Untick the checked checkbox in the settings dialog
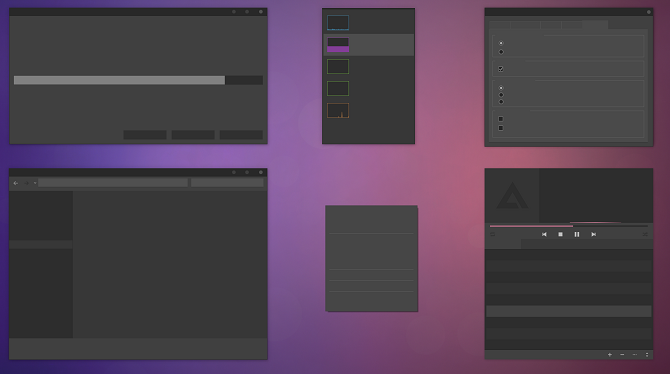This screenshot has width=670, height=374. pos(501,69)
